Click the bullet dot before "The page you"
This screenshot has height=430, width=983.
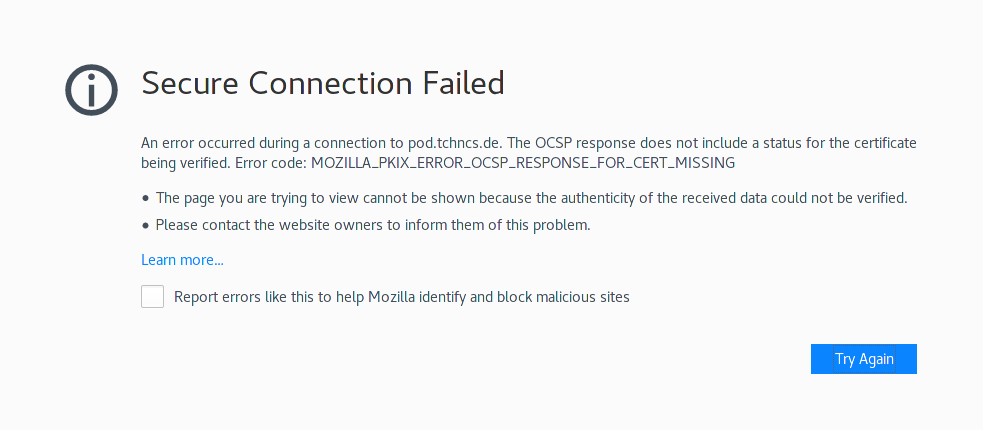coord(146,198)
